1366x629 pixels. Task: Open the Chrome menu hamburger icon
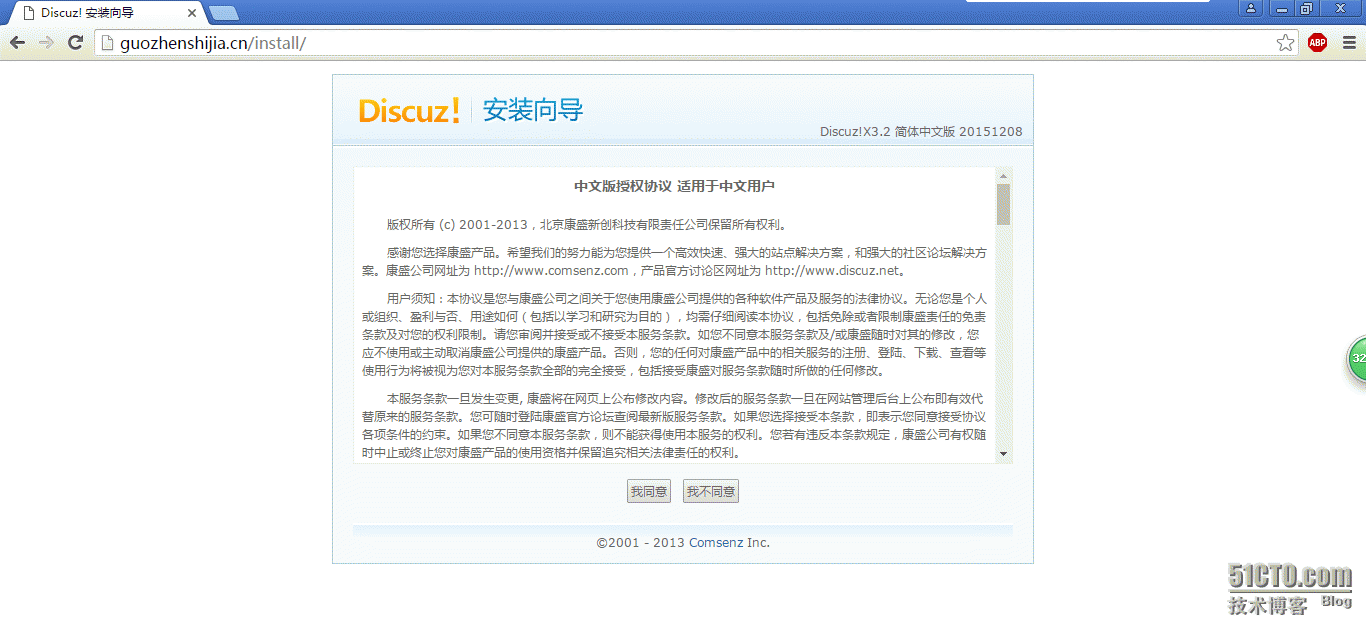point(1348,42)
